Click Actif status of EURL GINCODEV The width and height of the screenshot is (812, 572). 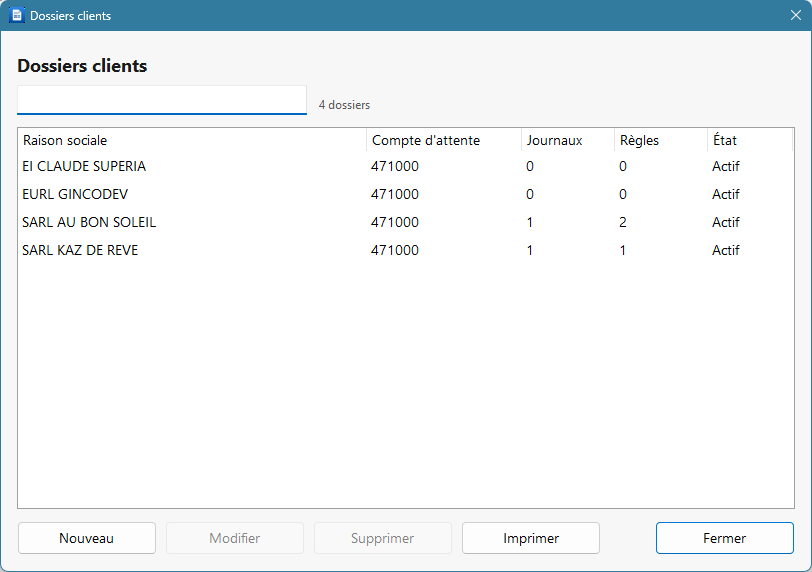726,194
